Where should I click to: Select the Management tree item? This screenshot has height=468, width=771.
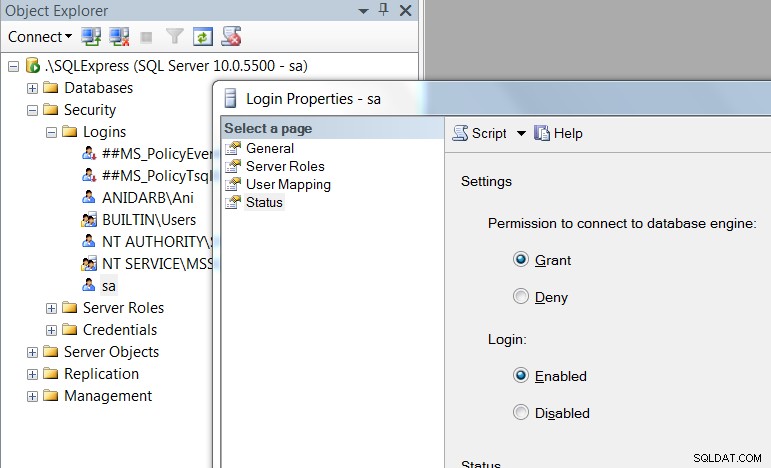pos(108,396)
